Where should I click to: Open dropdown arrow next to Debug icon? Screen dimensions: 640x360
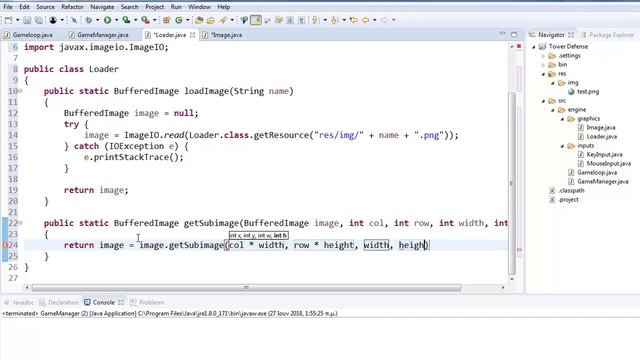(98, 20)
